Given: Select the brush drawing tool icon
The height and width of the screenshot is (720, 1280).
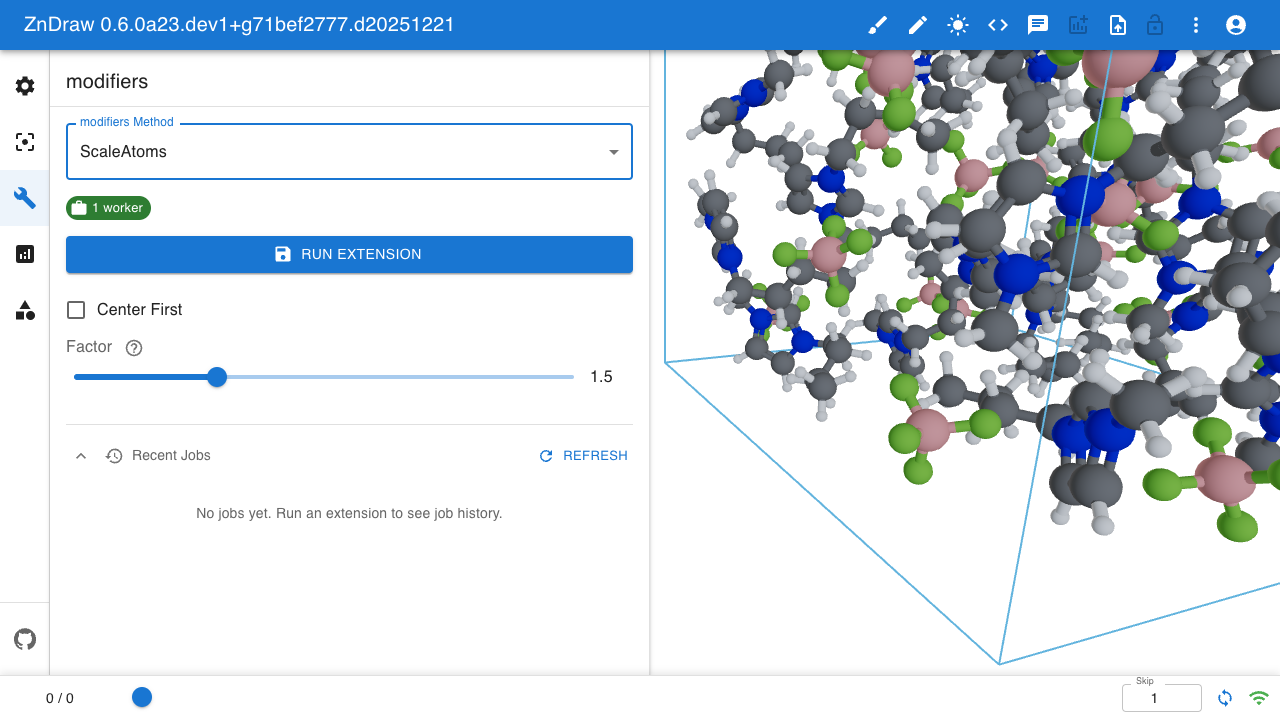Looking at the screenshot, I should [x=877, y=25].
